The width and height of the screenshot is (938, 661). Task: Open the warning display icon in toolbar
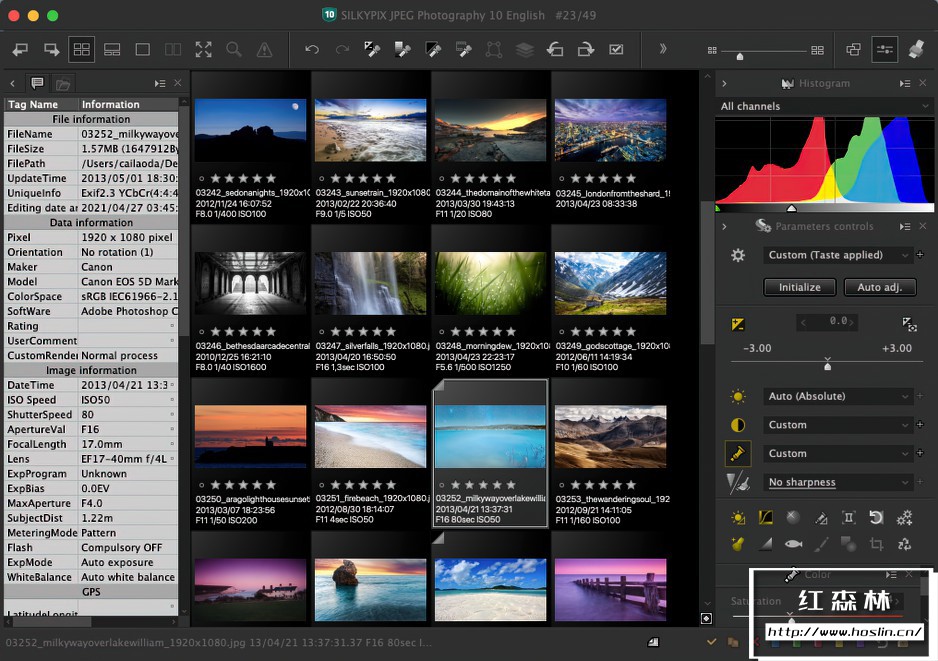(264, 49)
